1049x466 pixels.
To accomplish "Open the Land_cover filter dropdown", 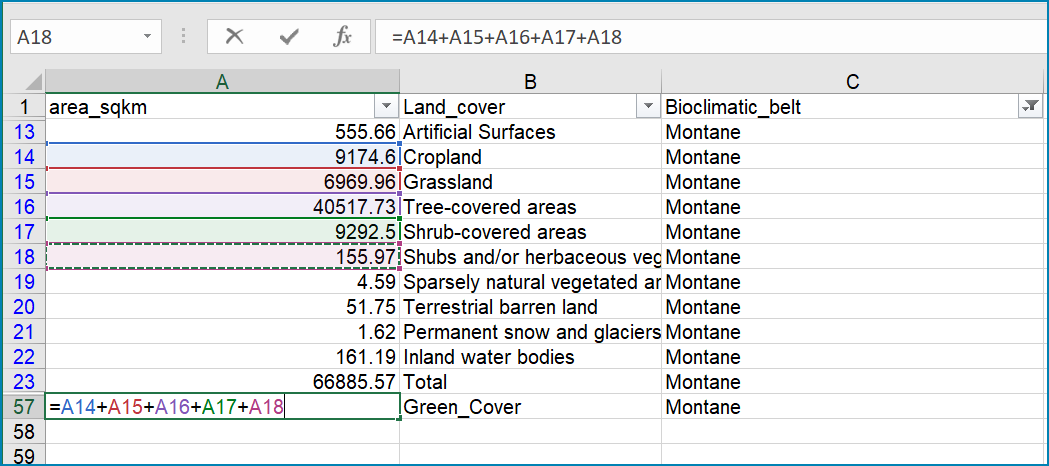I will (x=648, y=107).
